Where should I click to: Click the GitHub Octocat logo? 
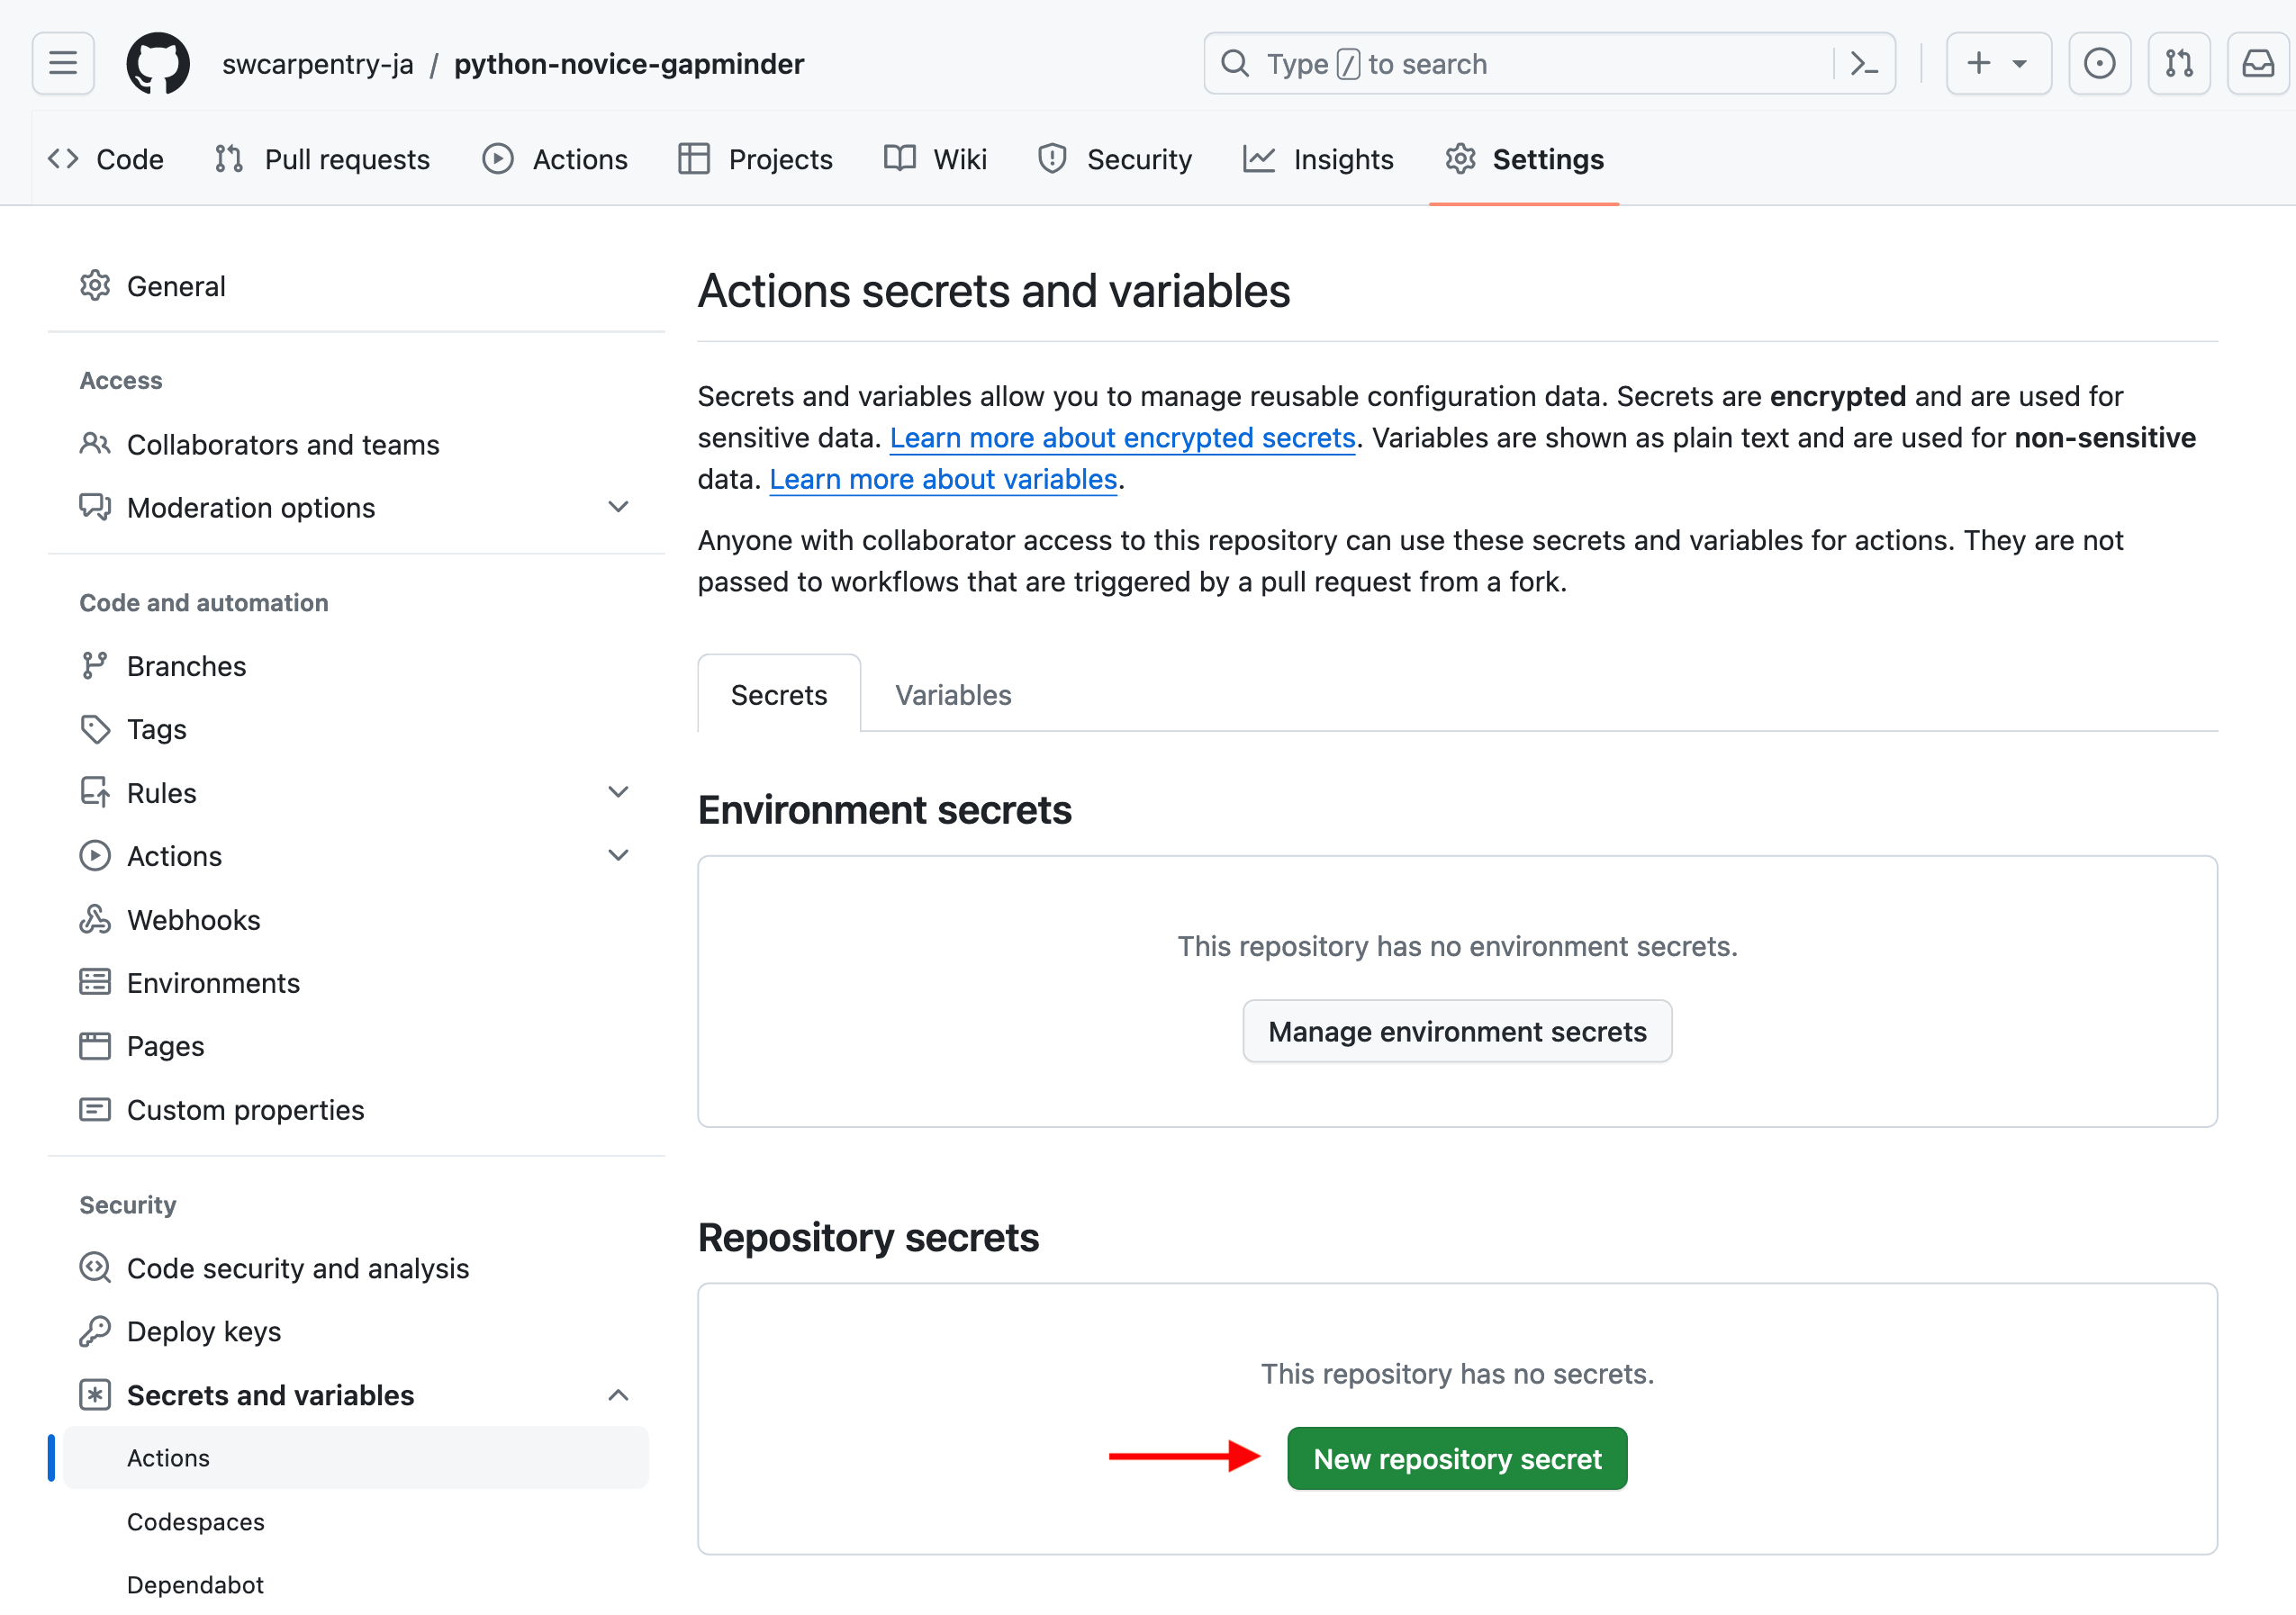point(158,64)
